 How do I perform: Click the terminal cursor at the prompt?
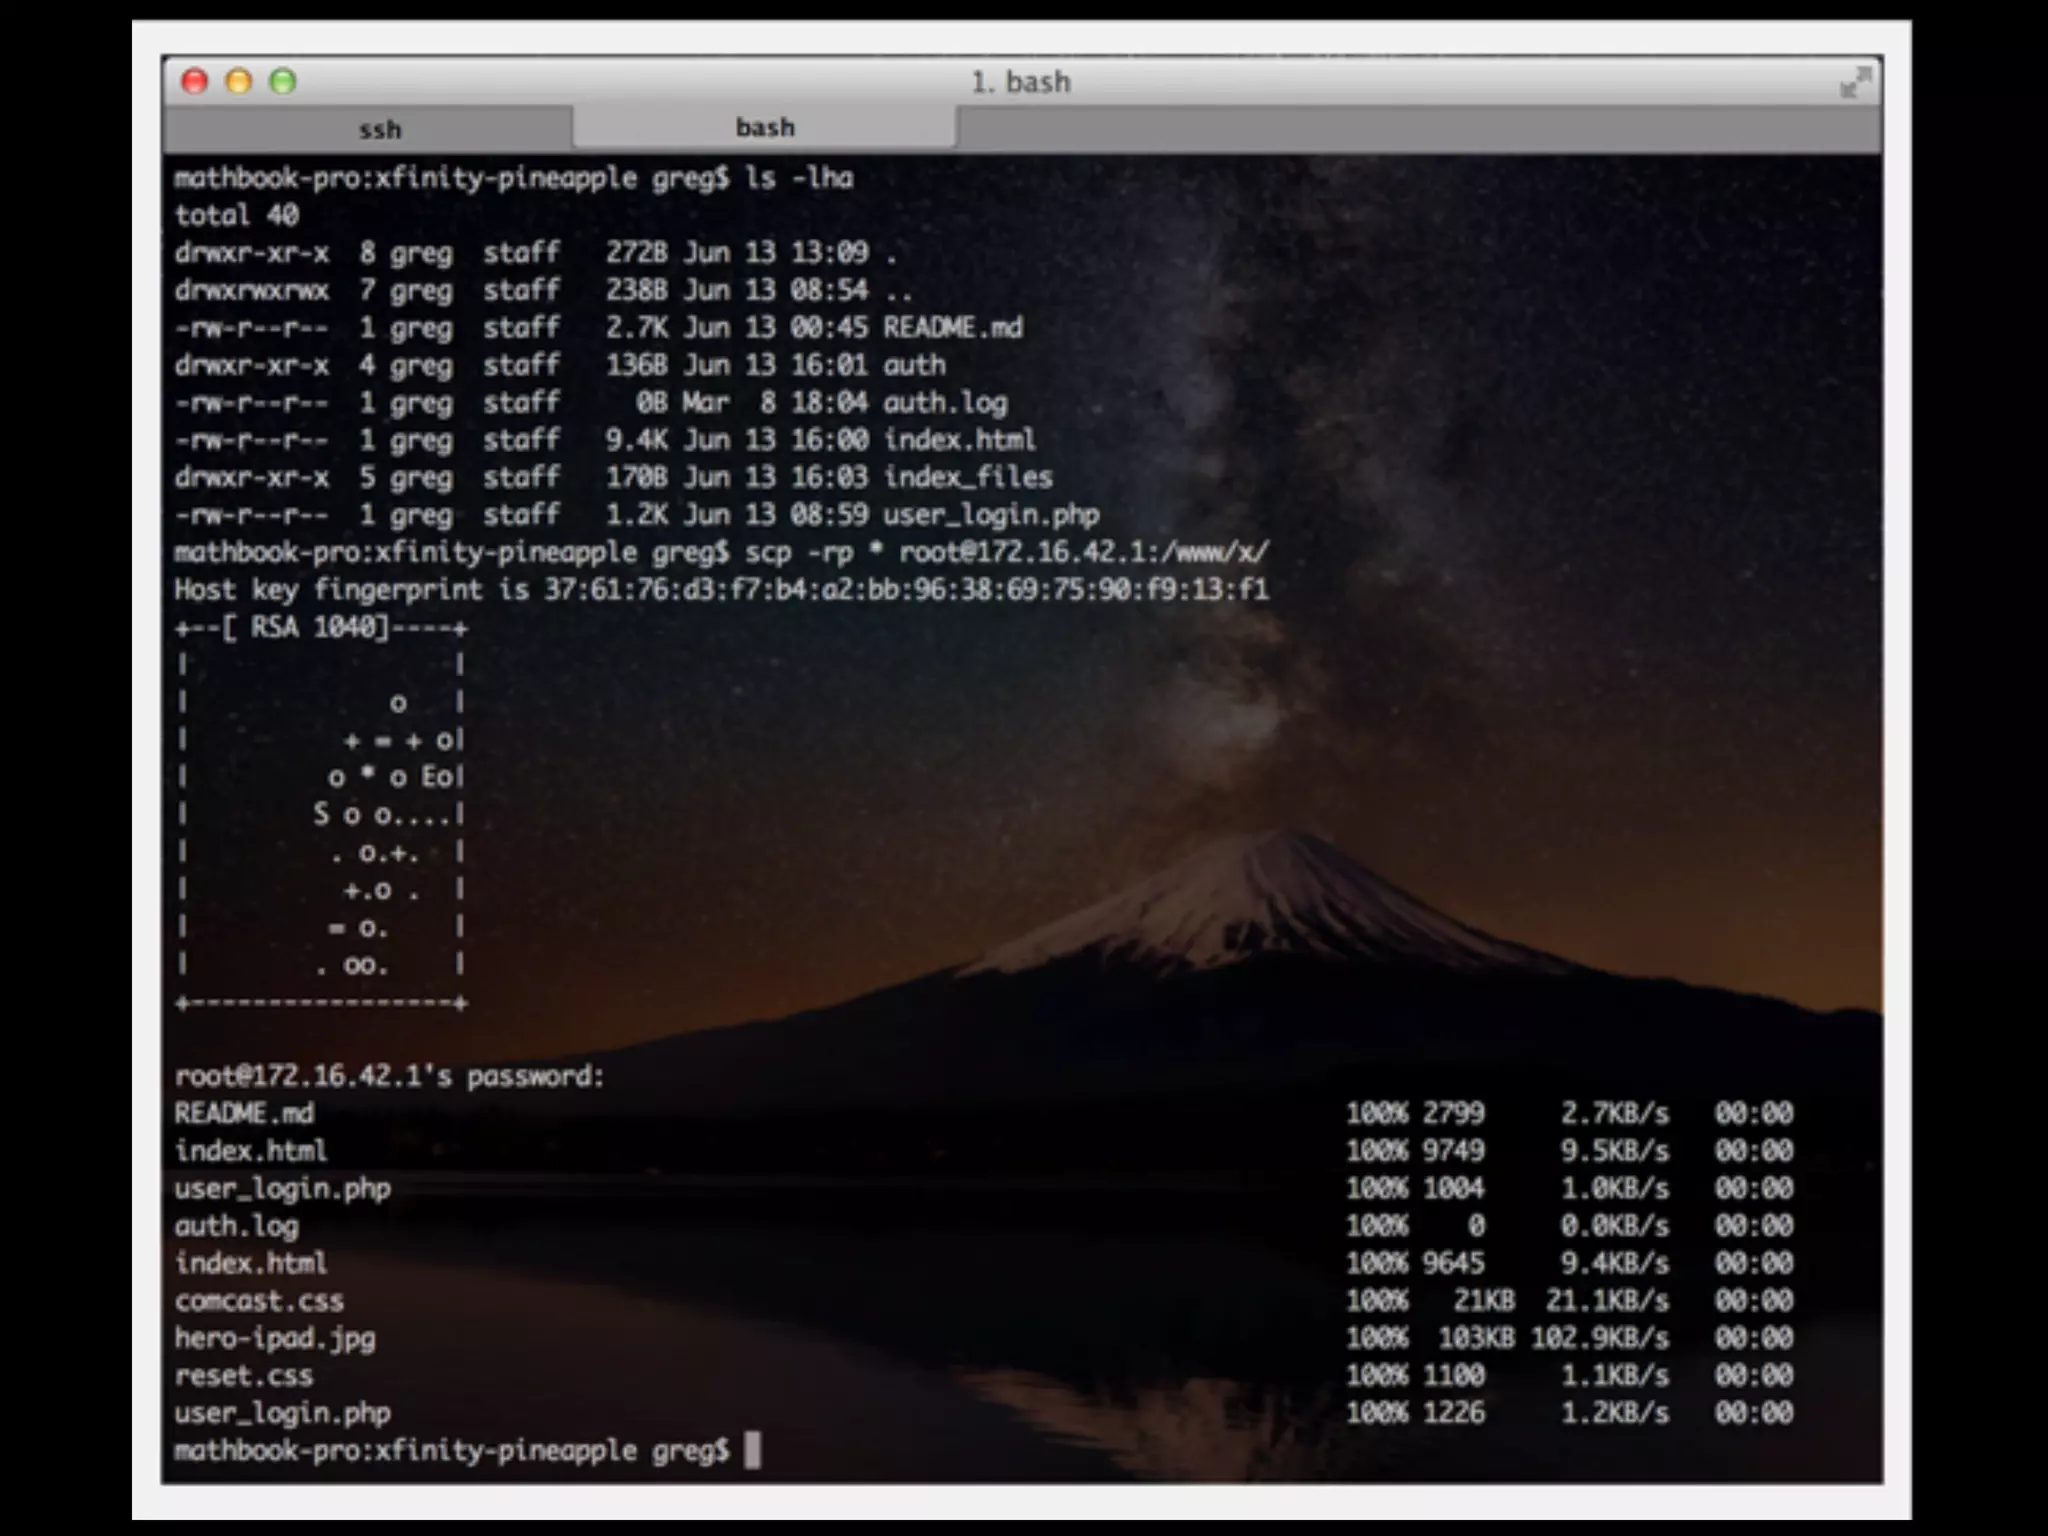pyautogui.click(x=752, y=1450)
